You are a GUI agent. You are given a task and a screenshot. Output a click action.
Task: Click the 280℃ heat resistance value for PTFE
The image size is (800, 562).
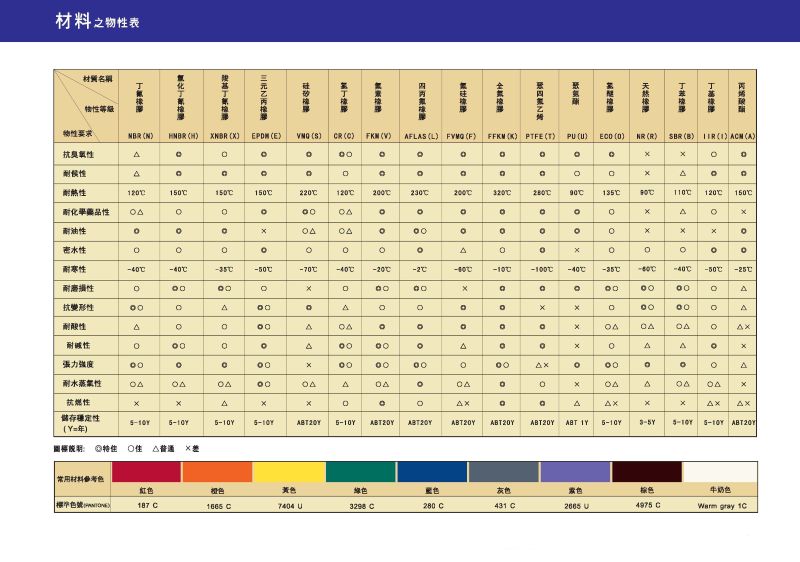point(541,192)
